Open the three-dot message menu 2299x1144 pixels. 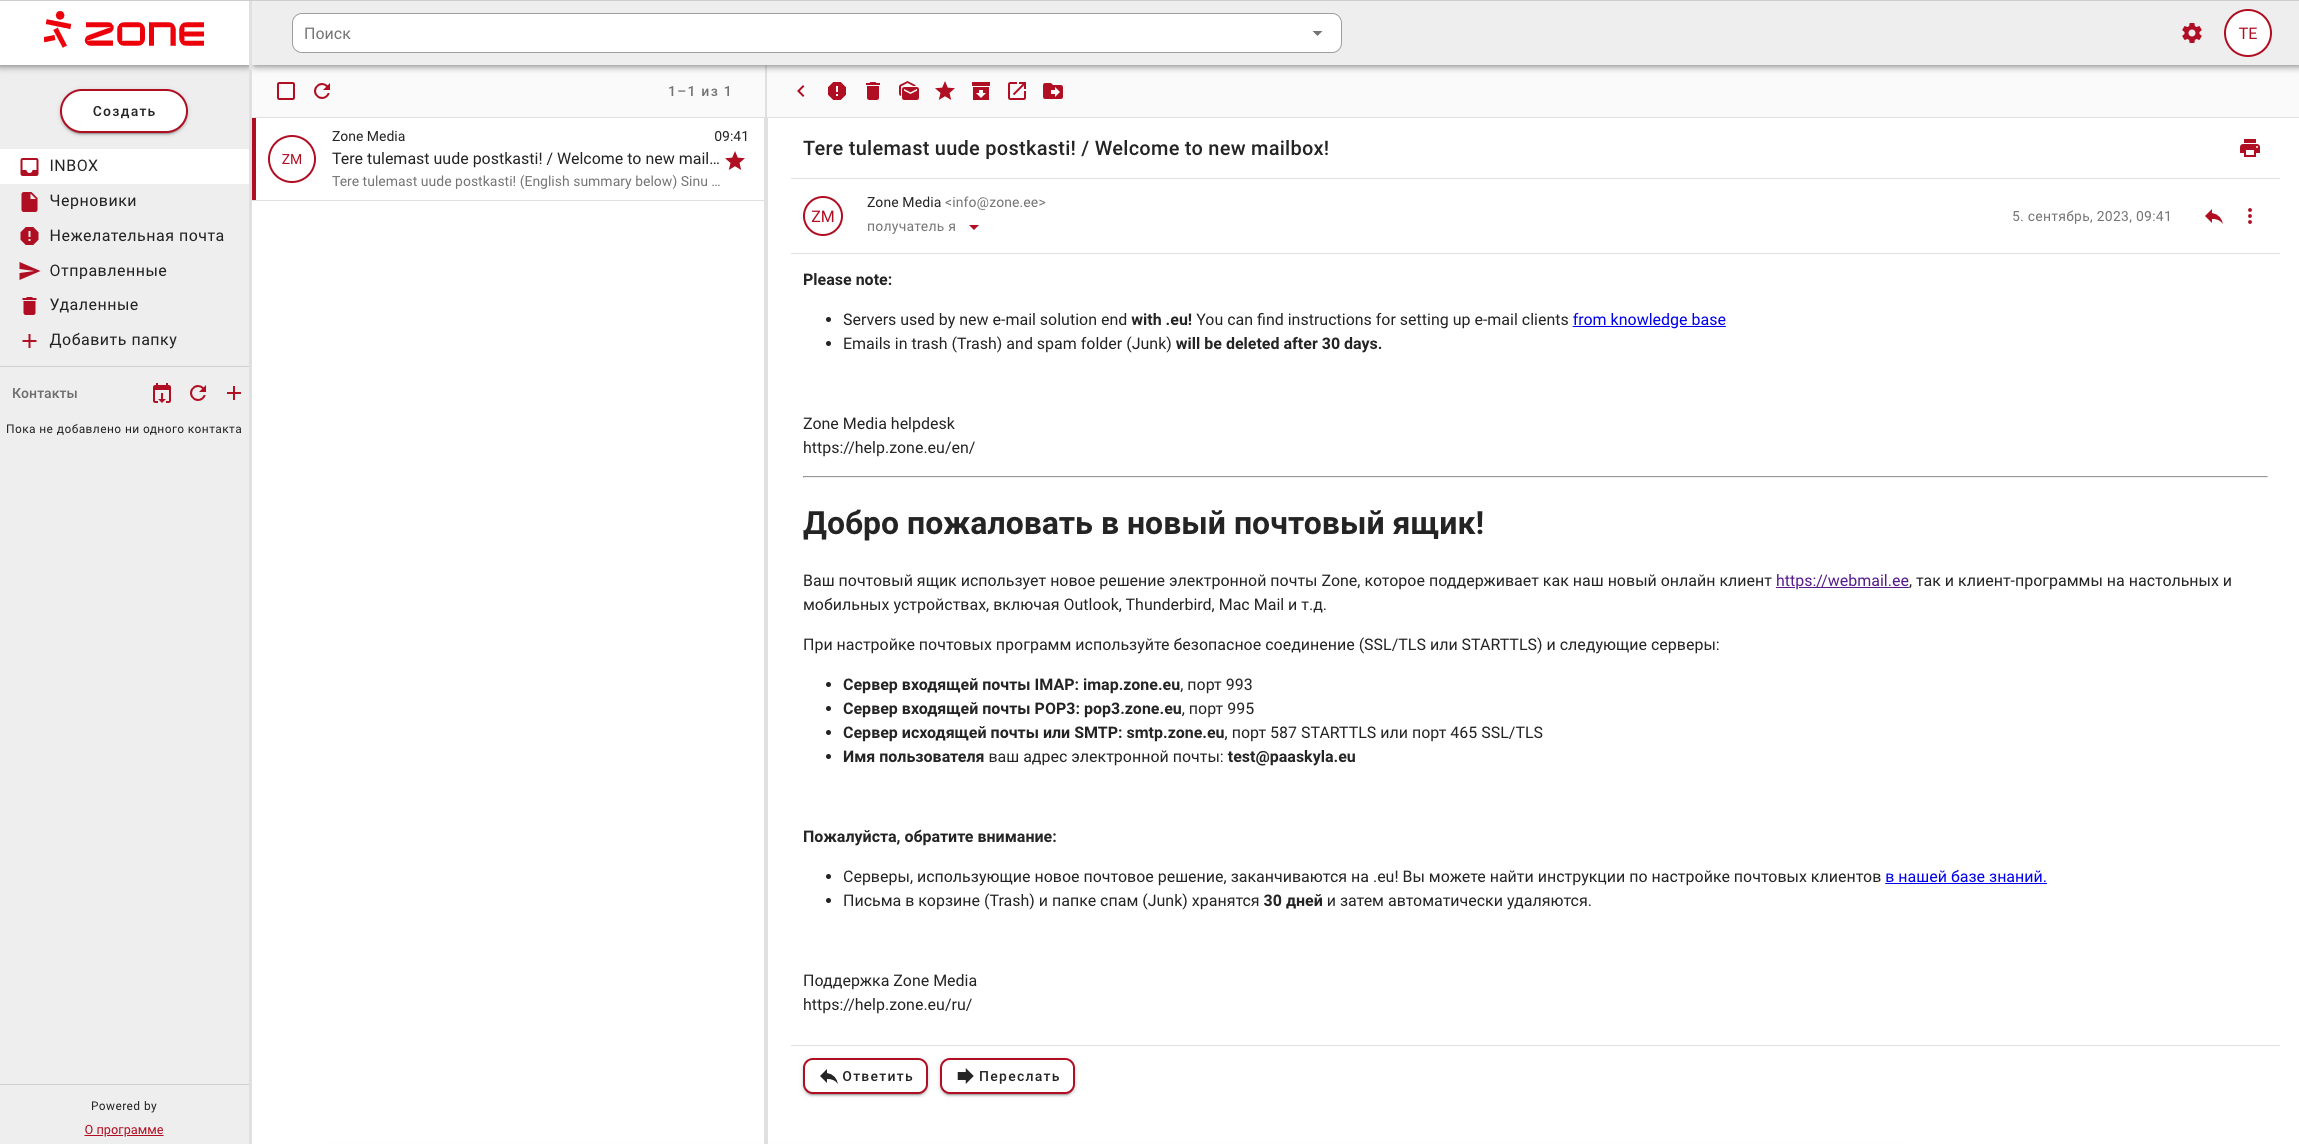point(2250,216)
